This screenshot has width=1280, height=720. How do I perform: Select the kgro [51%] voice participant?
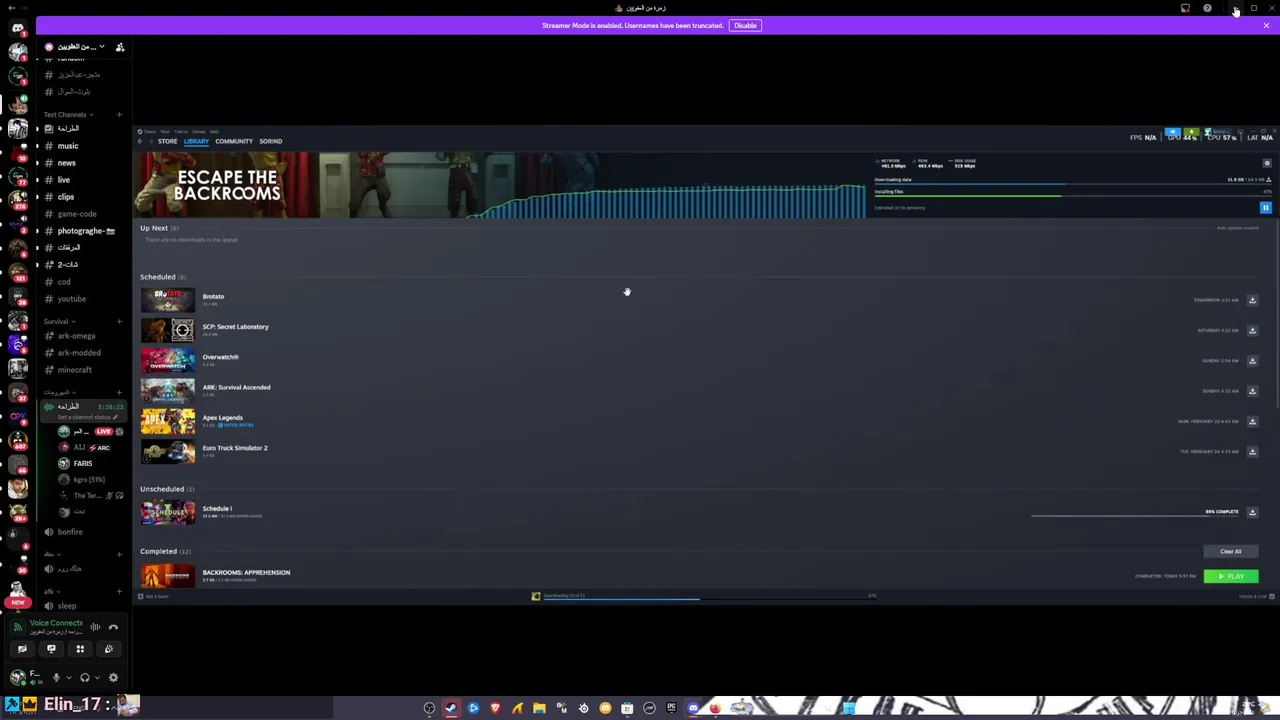(90, 480)
